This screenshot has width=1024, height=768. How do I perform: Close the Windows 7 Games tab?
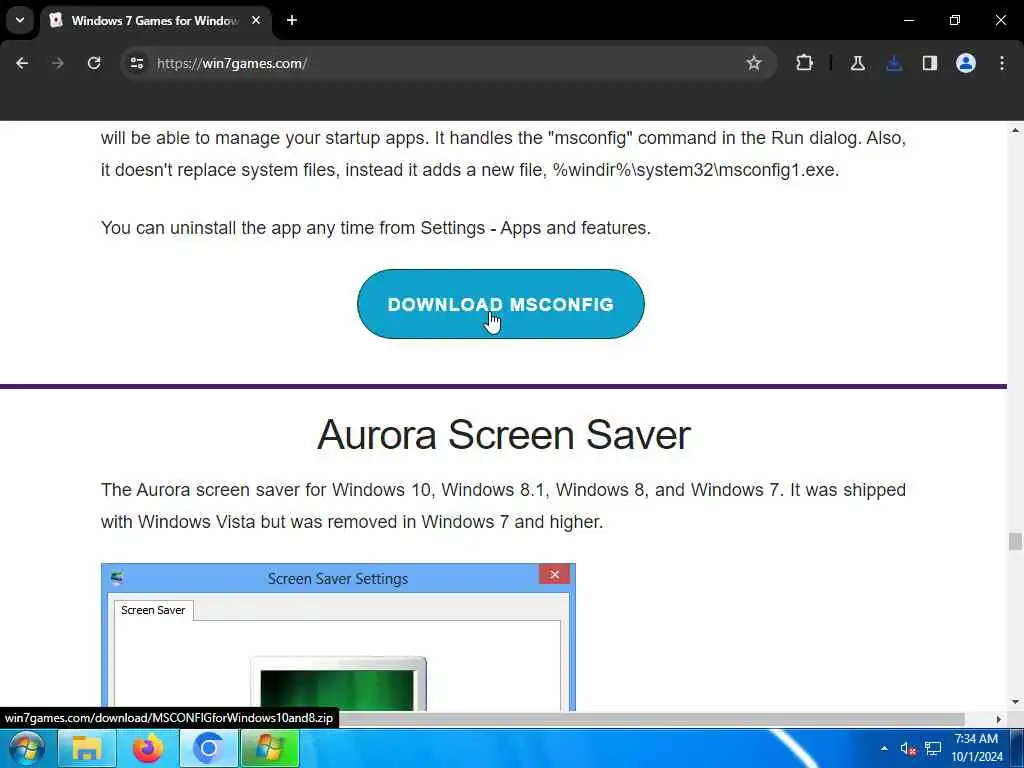(256, 21)
